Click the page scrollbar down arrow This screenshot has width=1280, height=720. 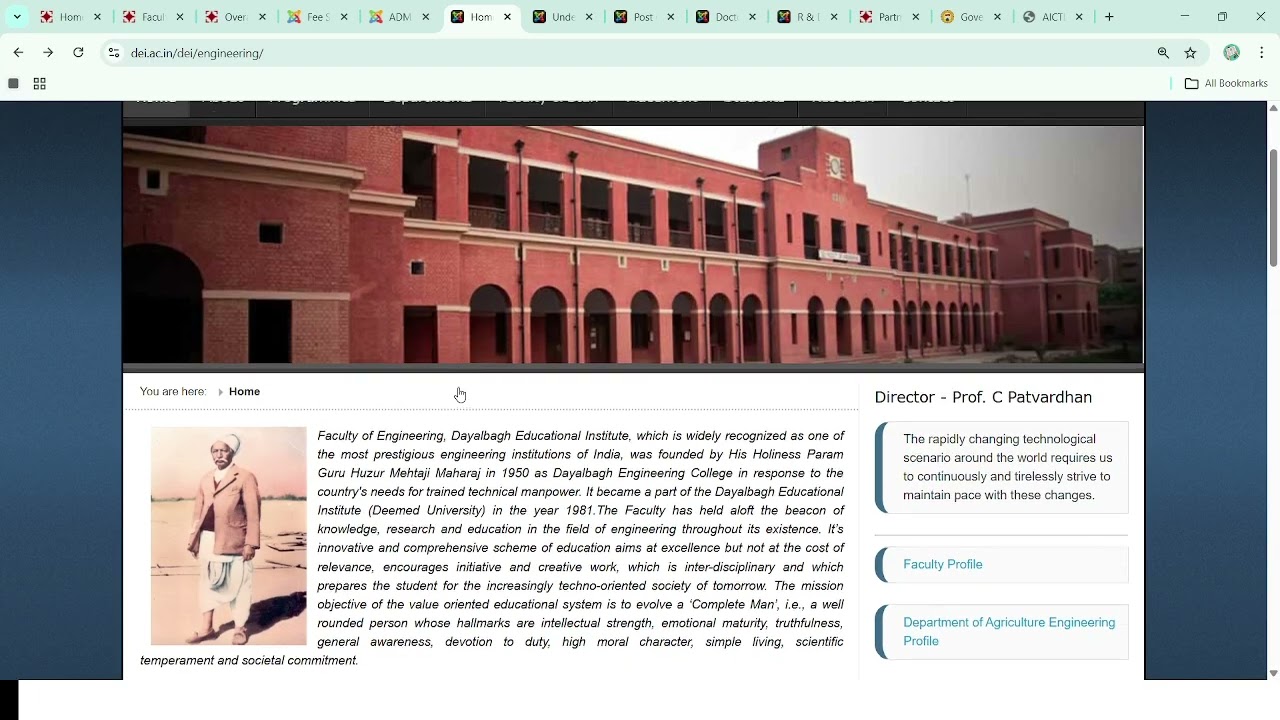1273,673
